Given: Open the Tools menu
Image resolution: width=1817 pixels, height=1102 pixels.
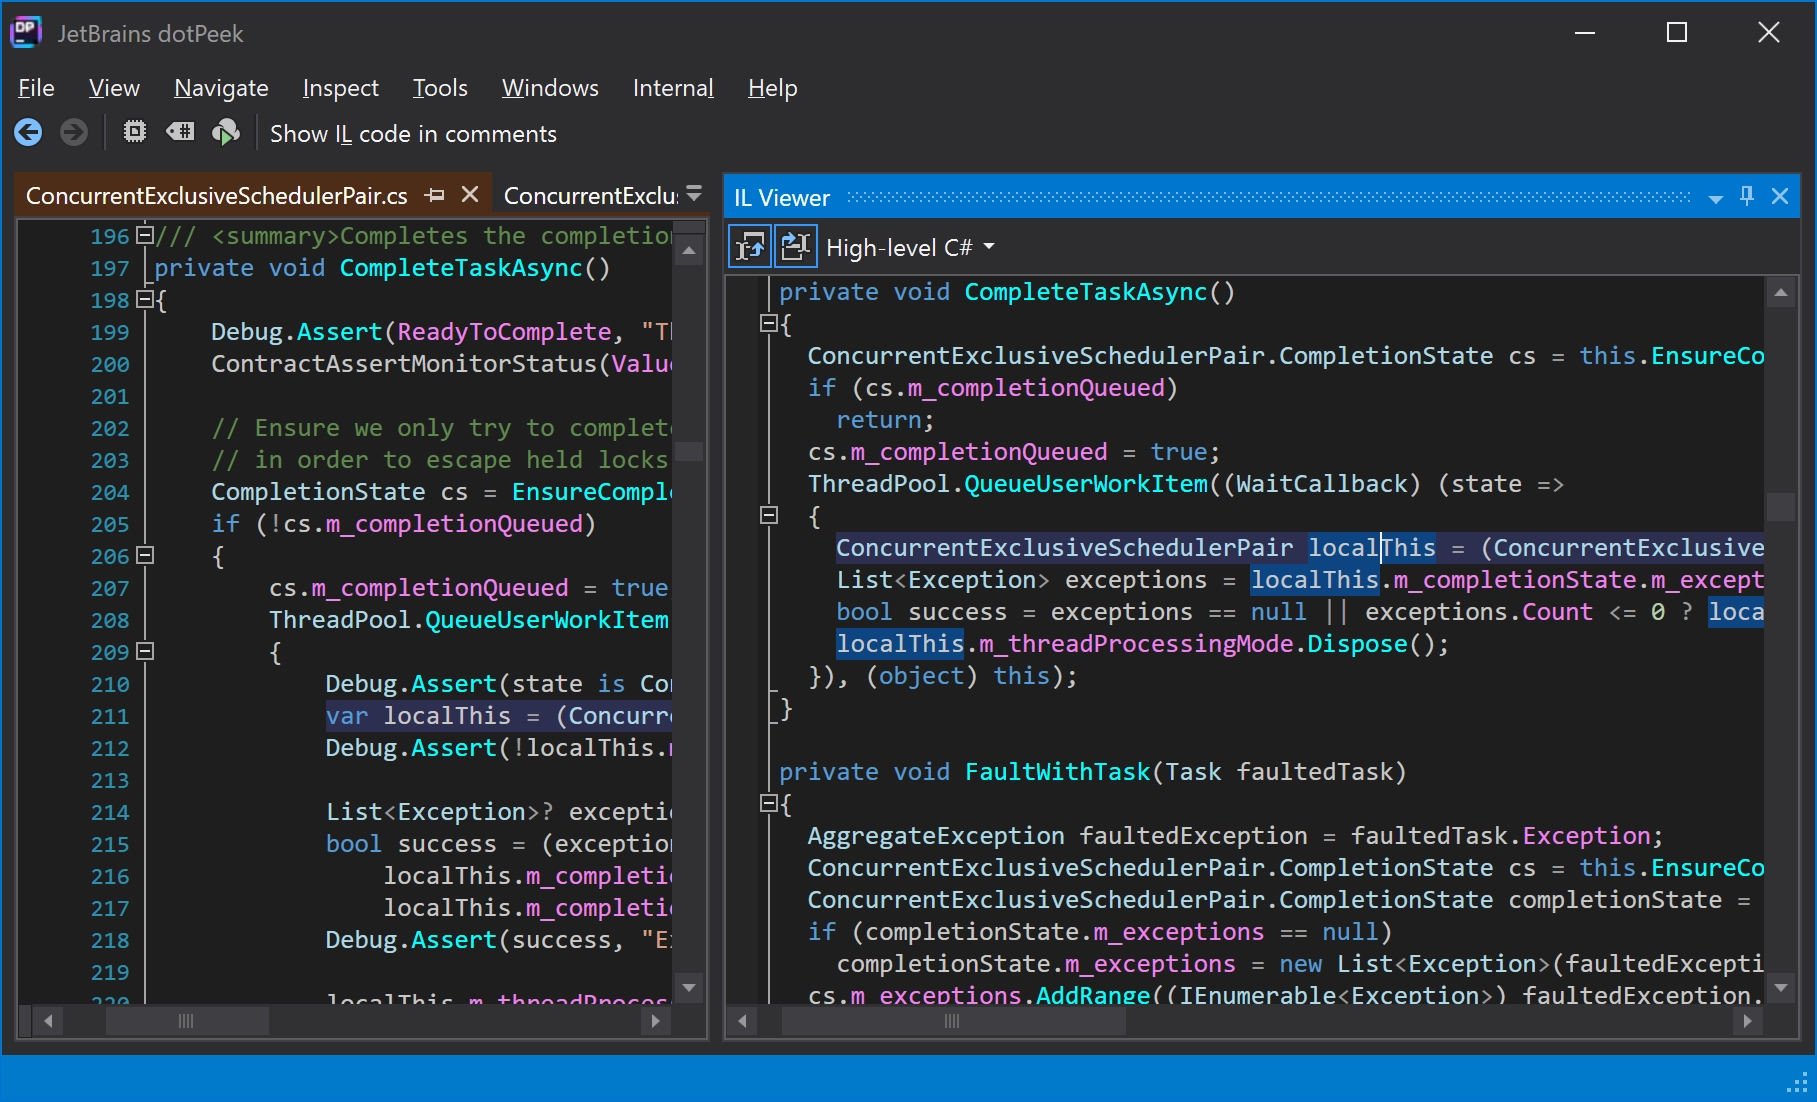Looking at the screenshot, I should [440, 88].
